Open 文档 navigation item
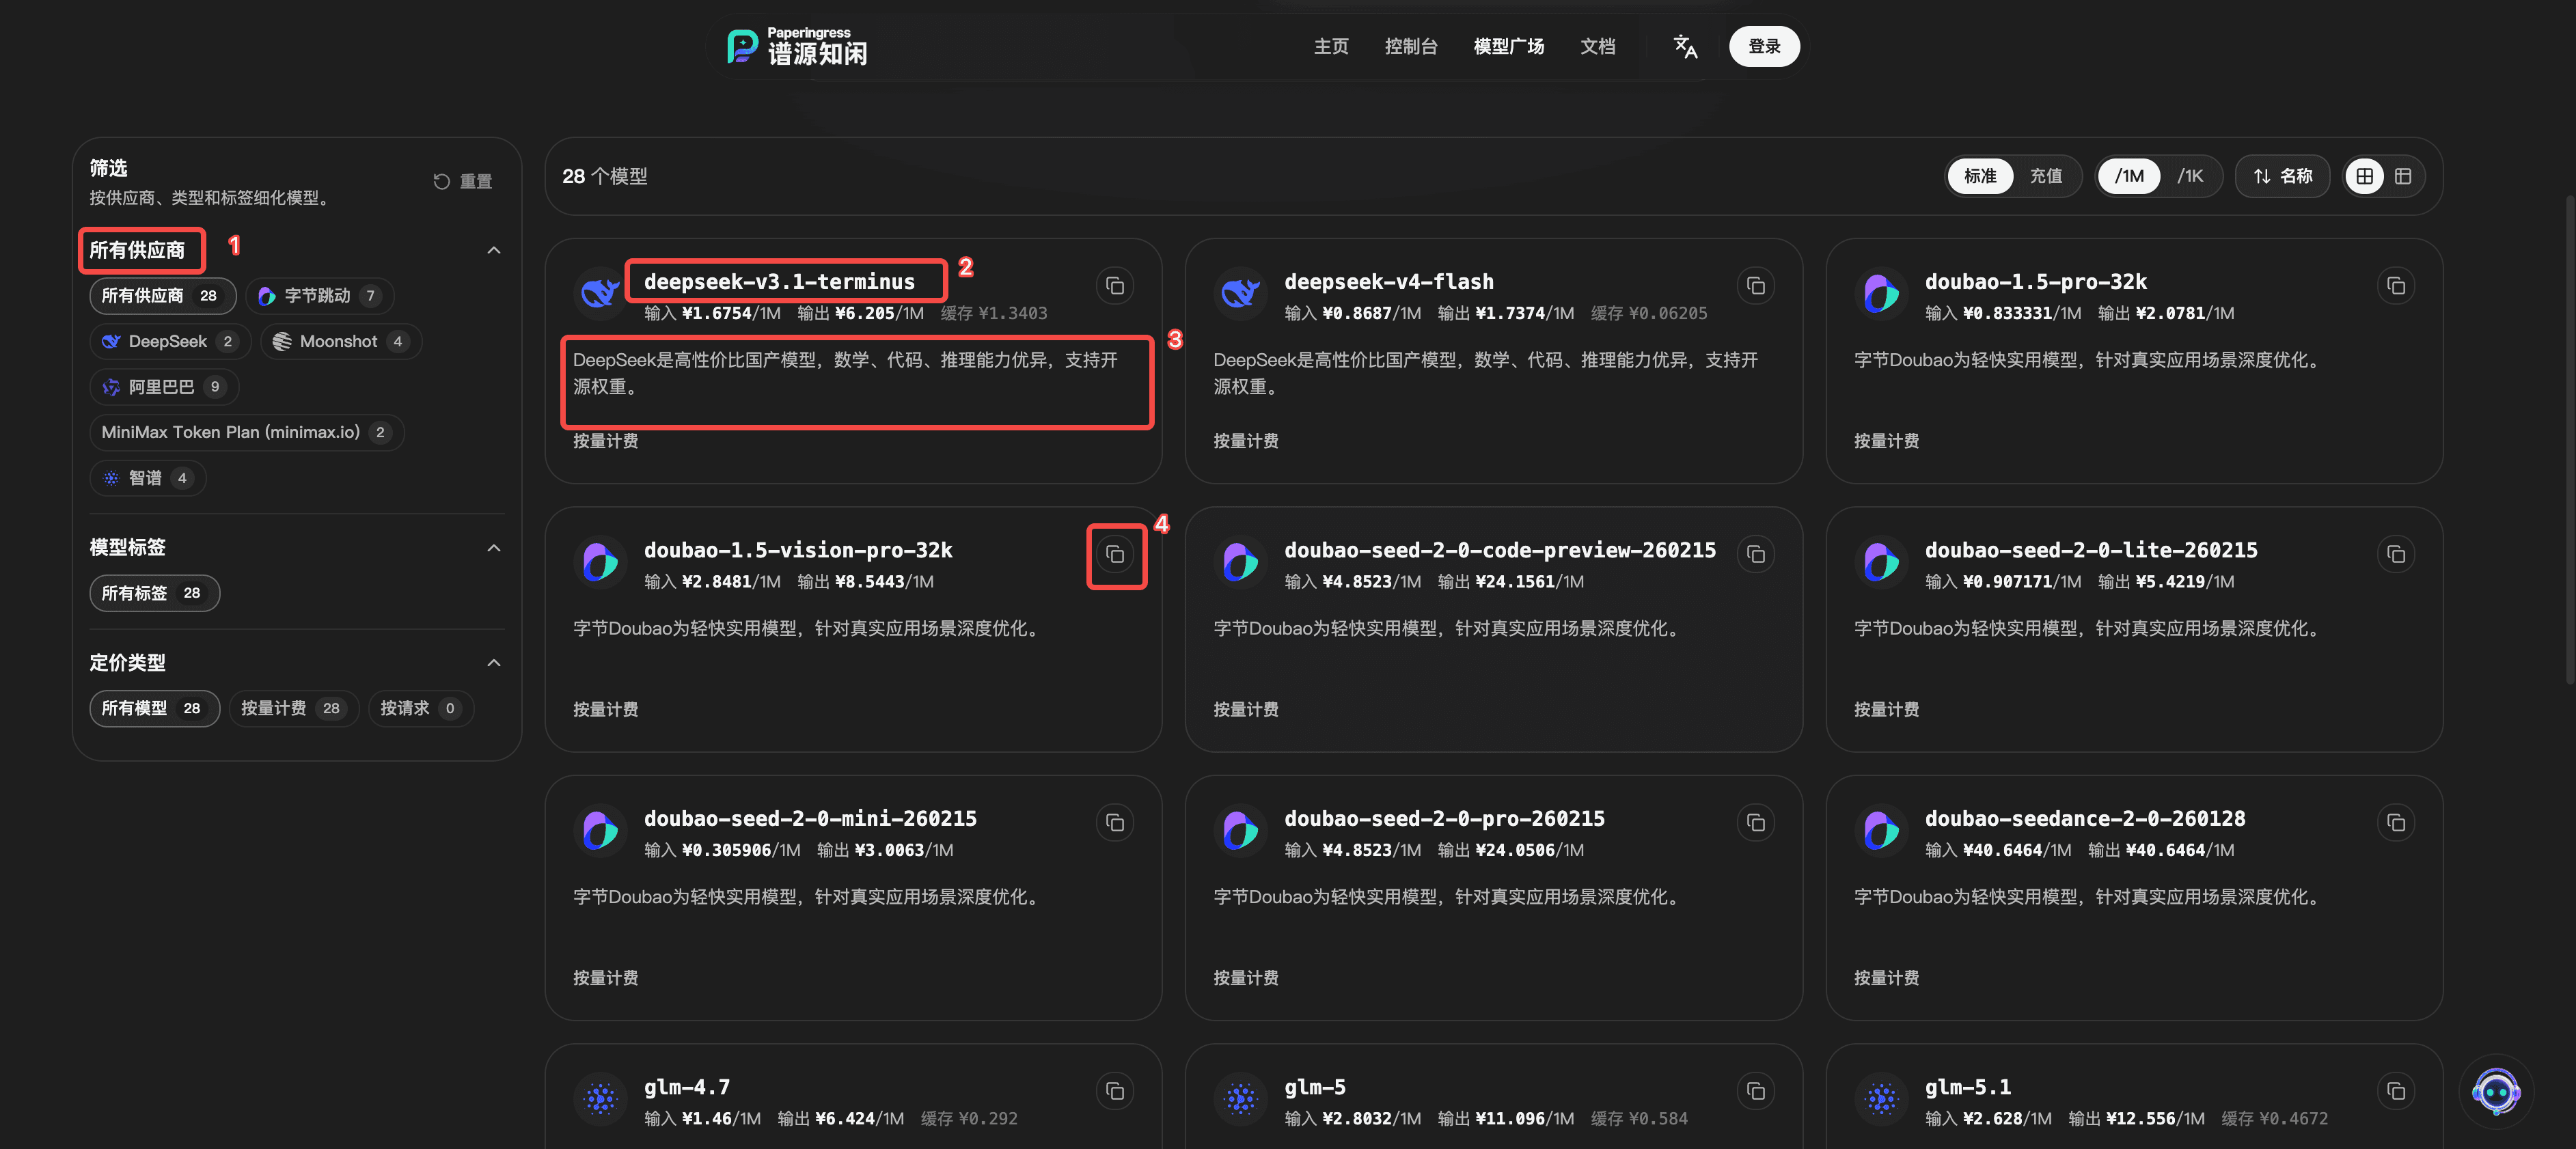This screenshot has height=1149, width=2576. pos(1597,46)
